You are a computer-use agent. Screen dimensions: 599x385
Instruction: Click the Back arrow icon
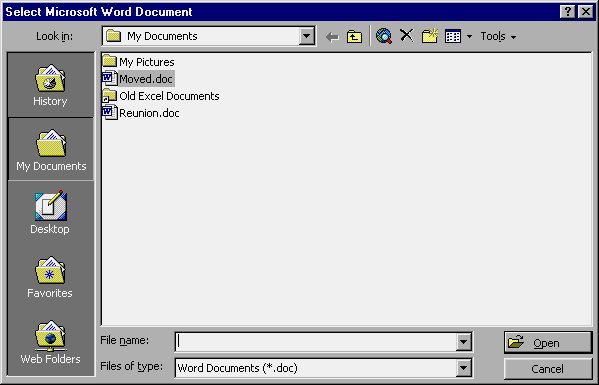point(332,37)
